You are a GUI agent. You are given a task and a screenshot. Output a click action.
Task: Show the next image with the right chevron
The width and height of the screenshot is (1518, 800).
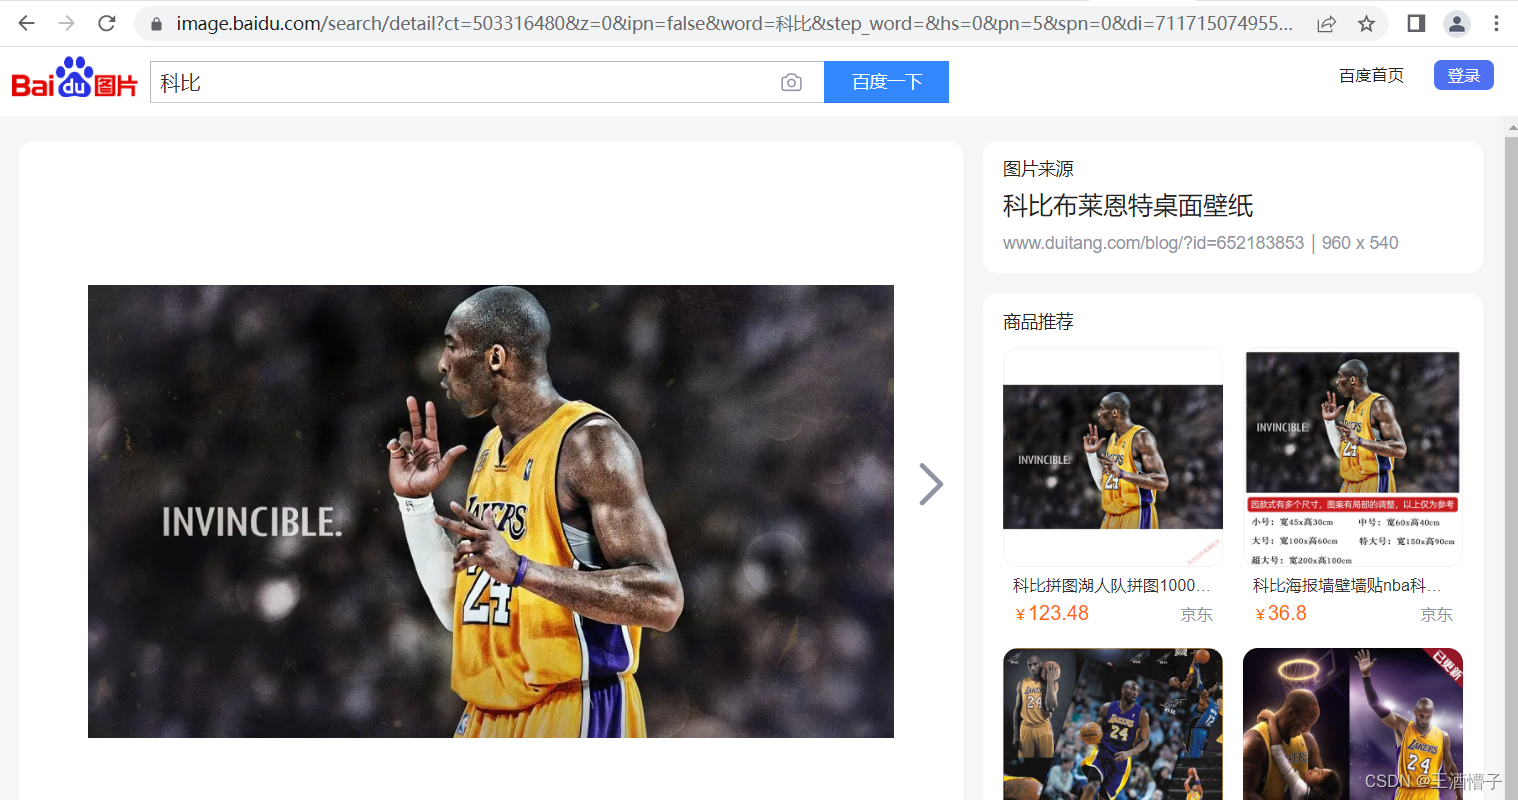point(931,484)
